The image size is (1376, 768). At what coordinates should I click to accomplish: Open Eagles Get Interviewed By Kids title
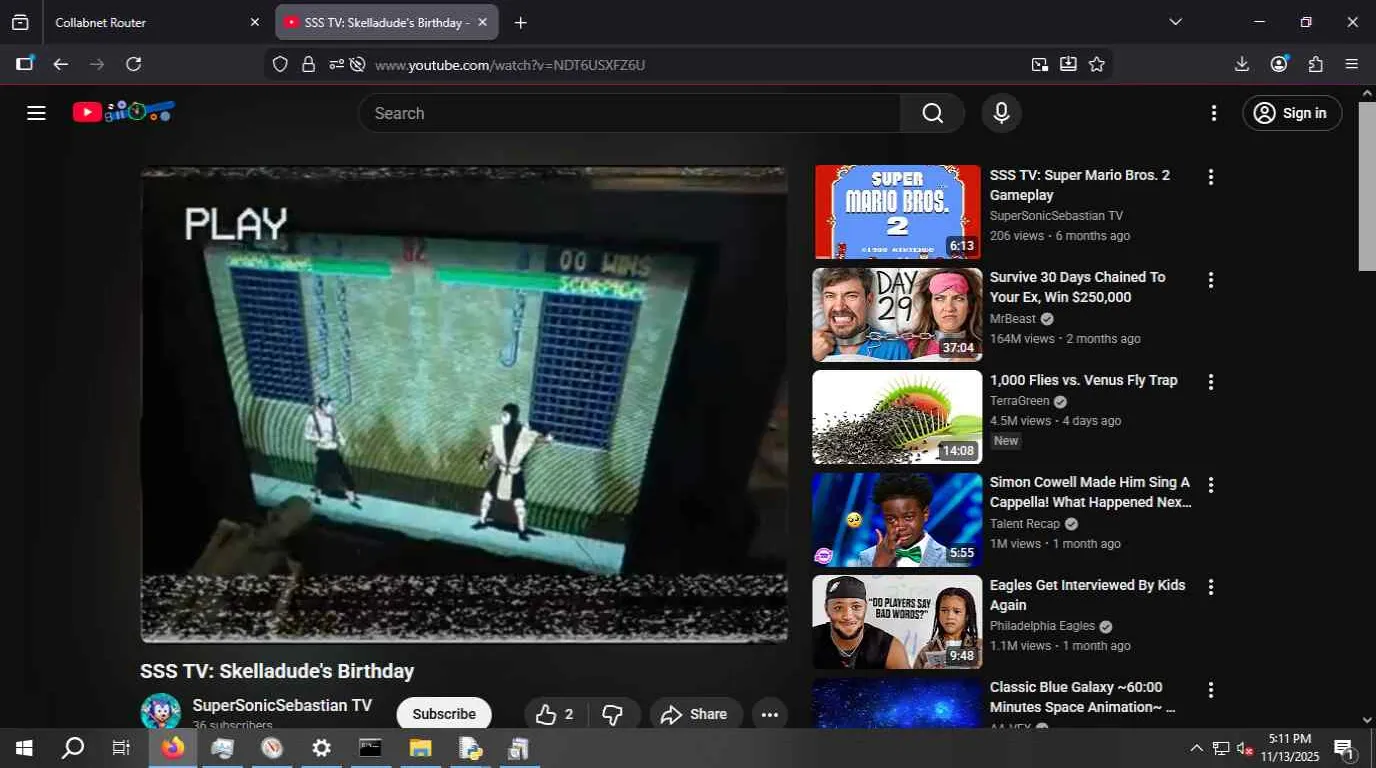(x=1088, y=595)
